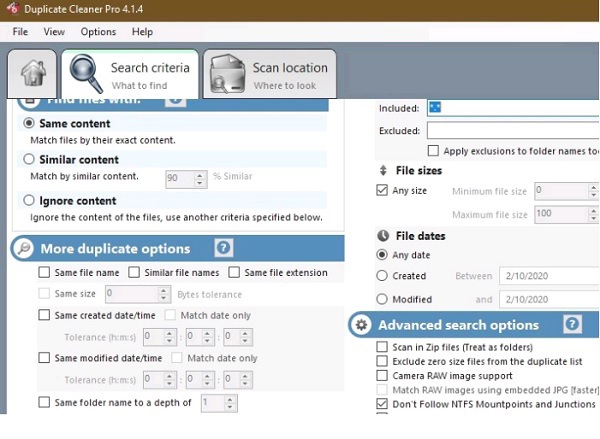The width and height of the screenshot is (600, 439).
Task: Open help for Advanced search options
Action: click(571, 325)
